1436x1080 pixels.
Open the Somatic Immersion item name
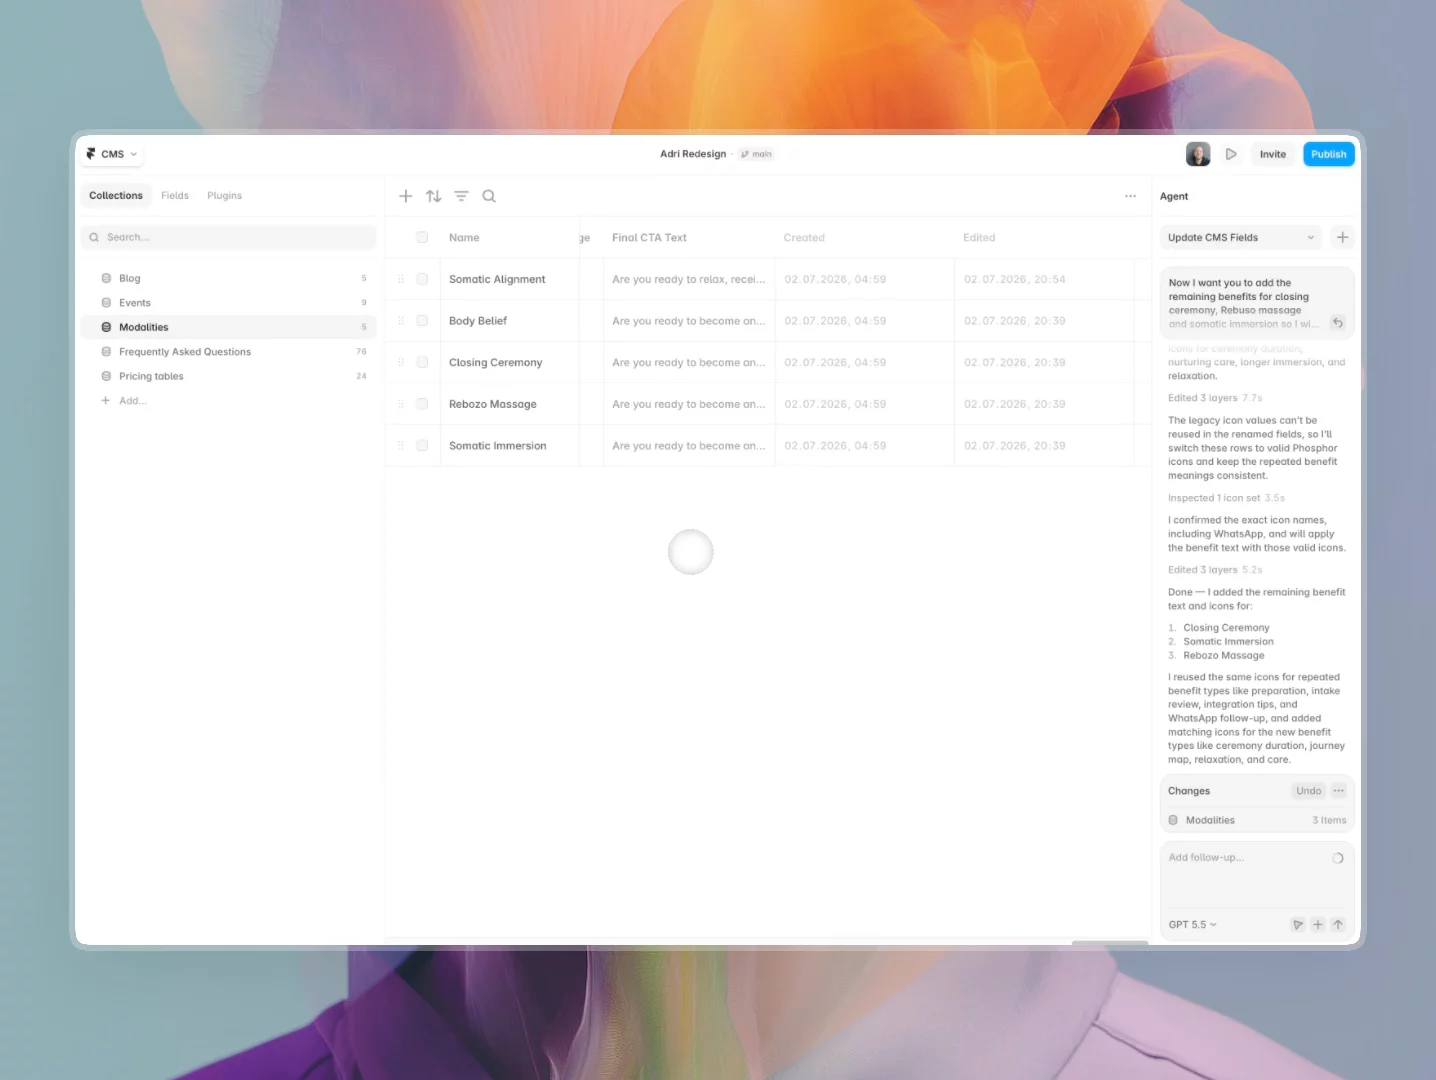(x=498, y=446)
